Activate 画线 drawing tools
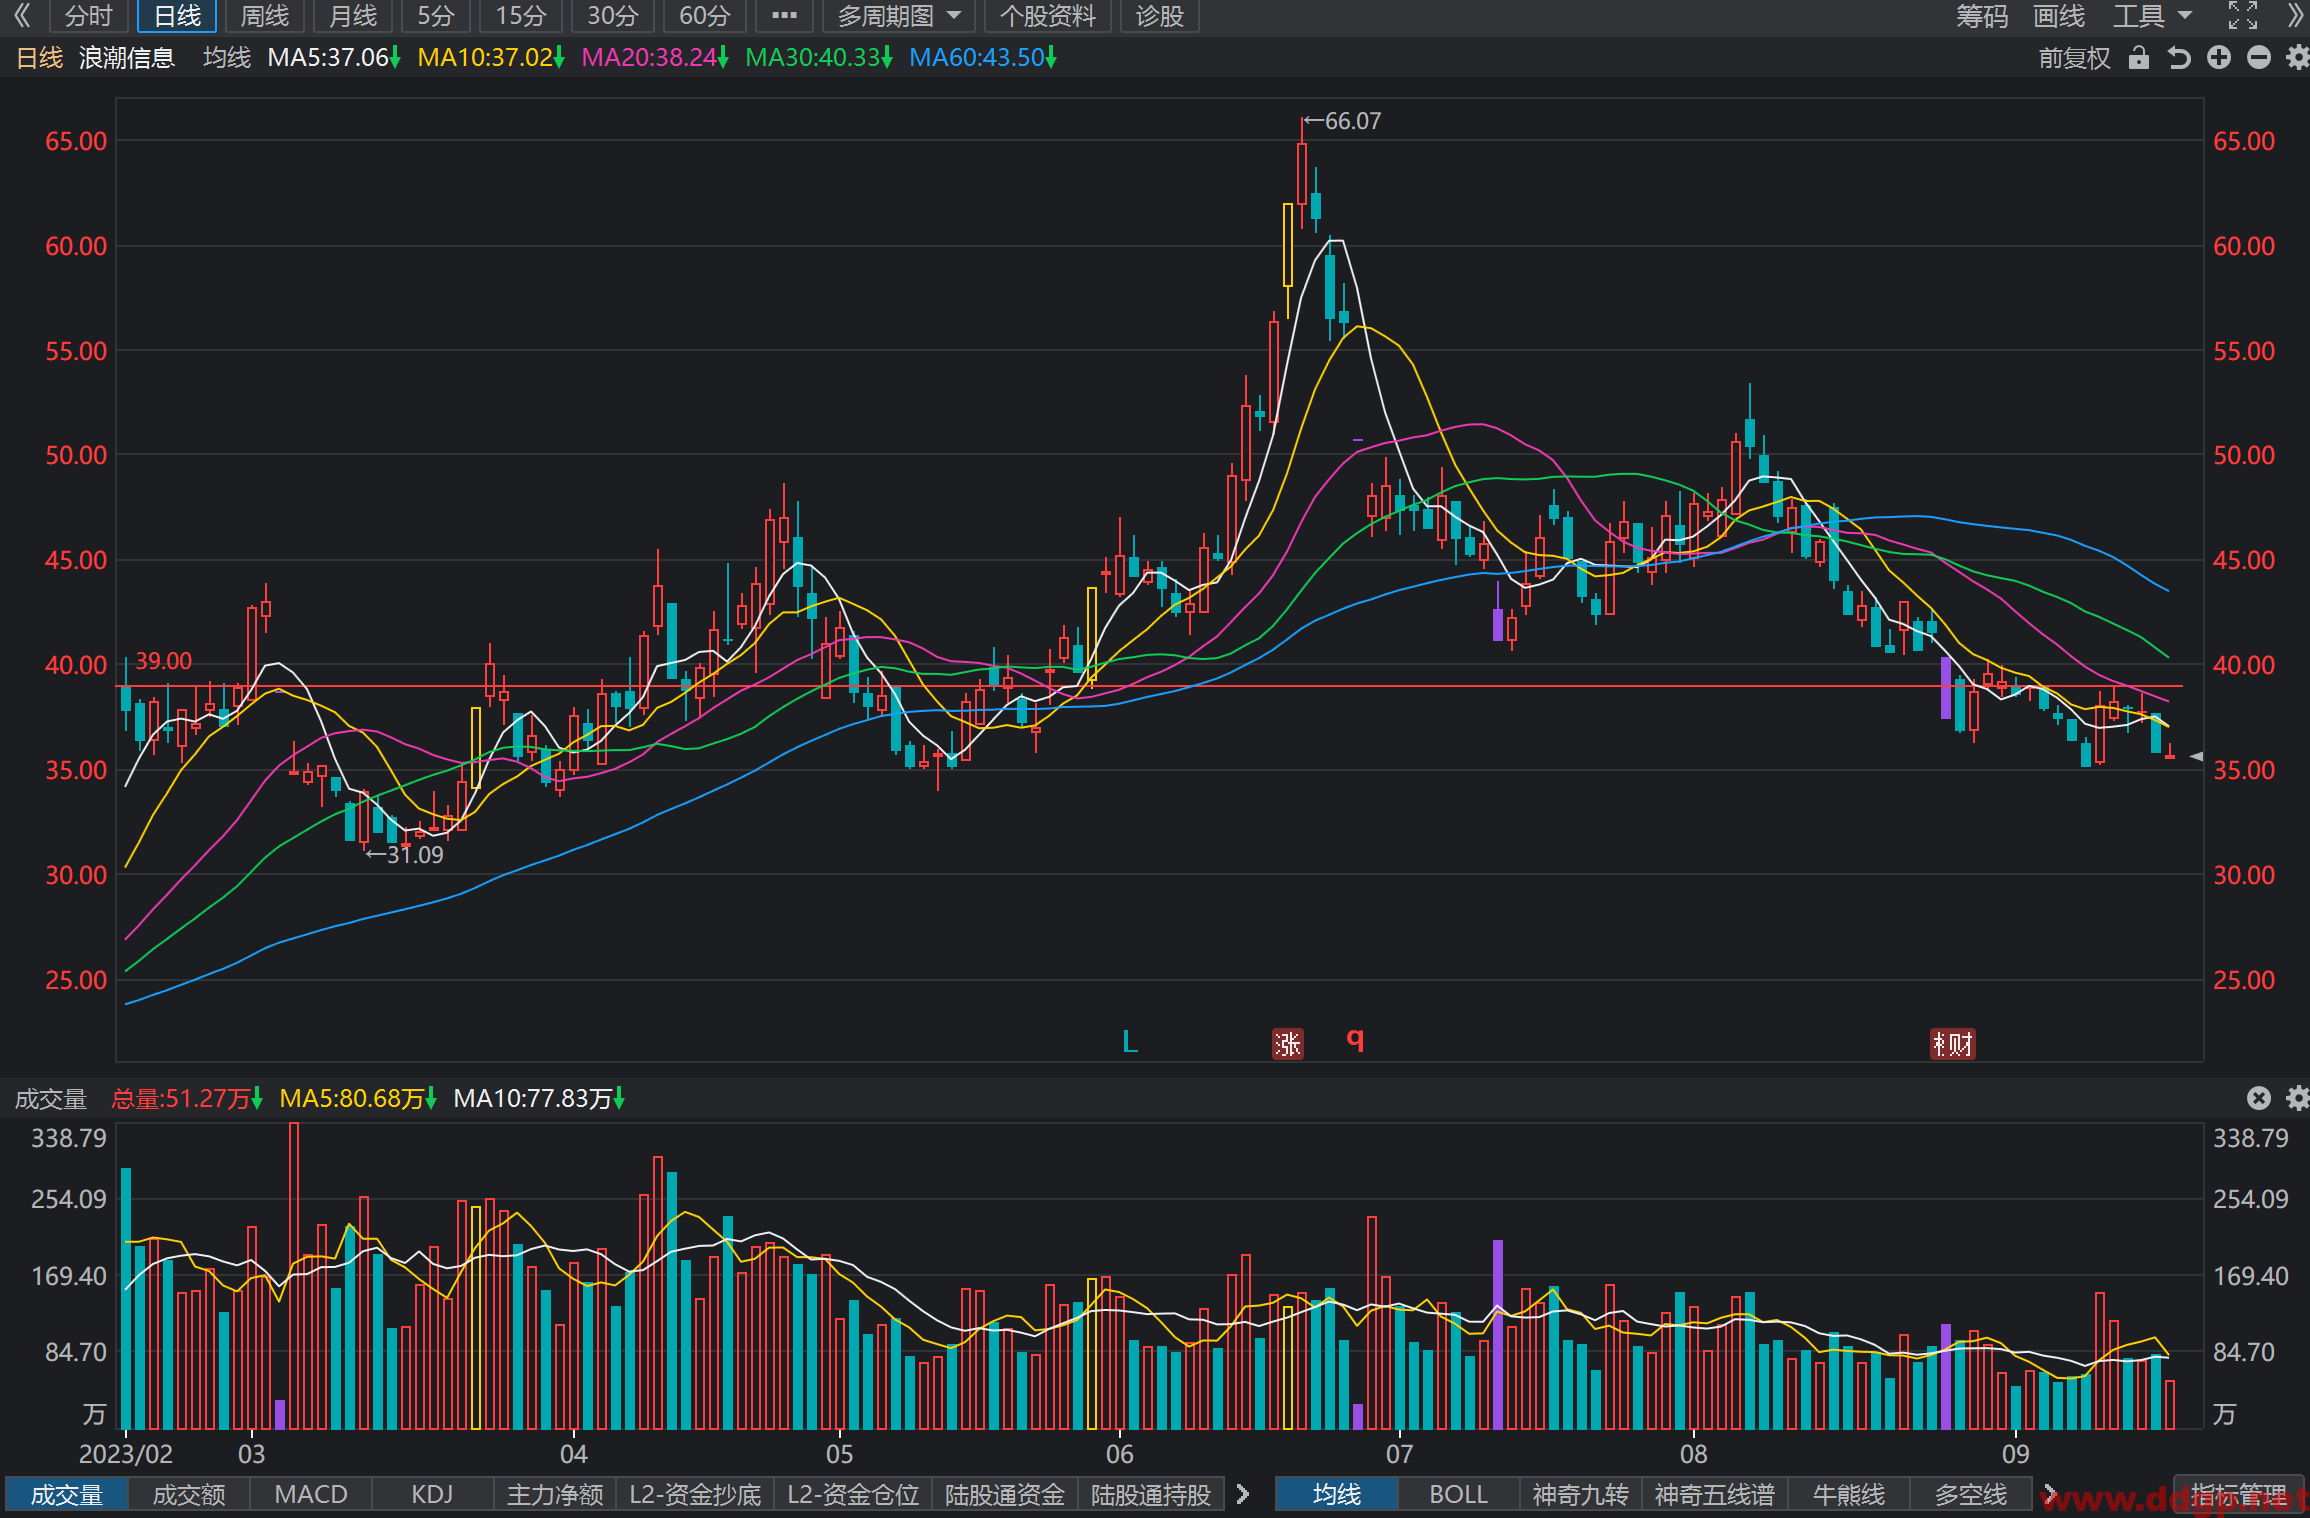The height and width of the screenshot is (1518, 2310). coord(2059,15)
